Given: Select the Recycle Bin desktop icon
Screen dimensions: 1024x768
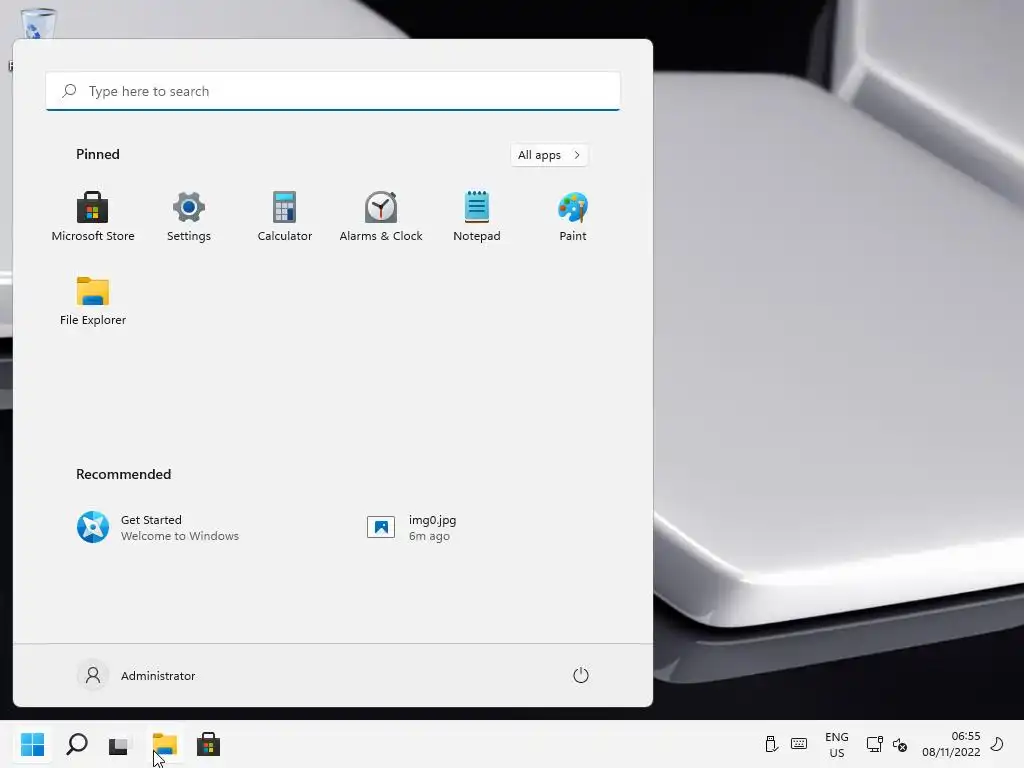Looking at the screenshot, I should (38, 24).
